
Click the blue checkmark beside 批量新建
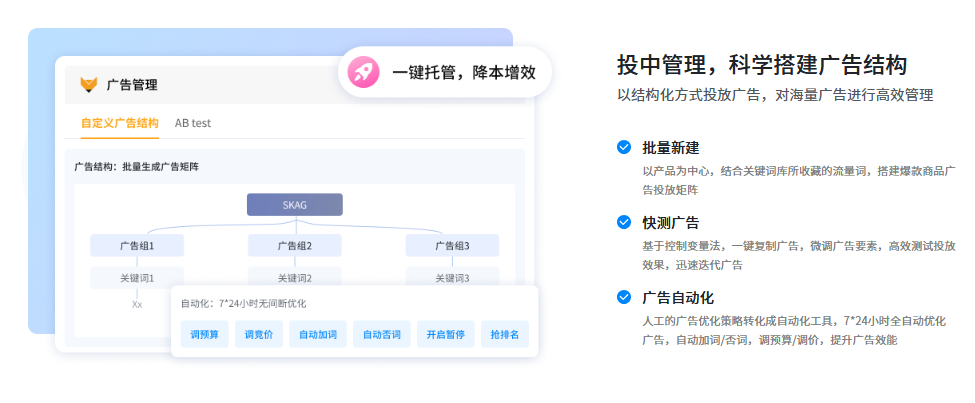coord(624,147)
